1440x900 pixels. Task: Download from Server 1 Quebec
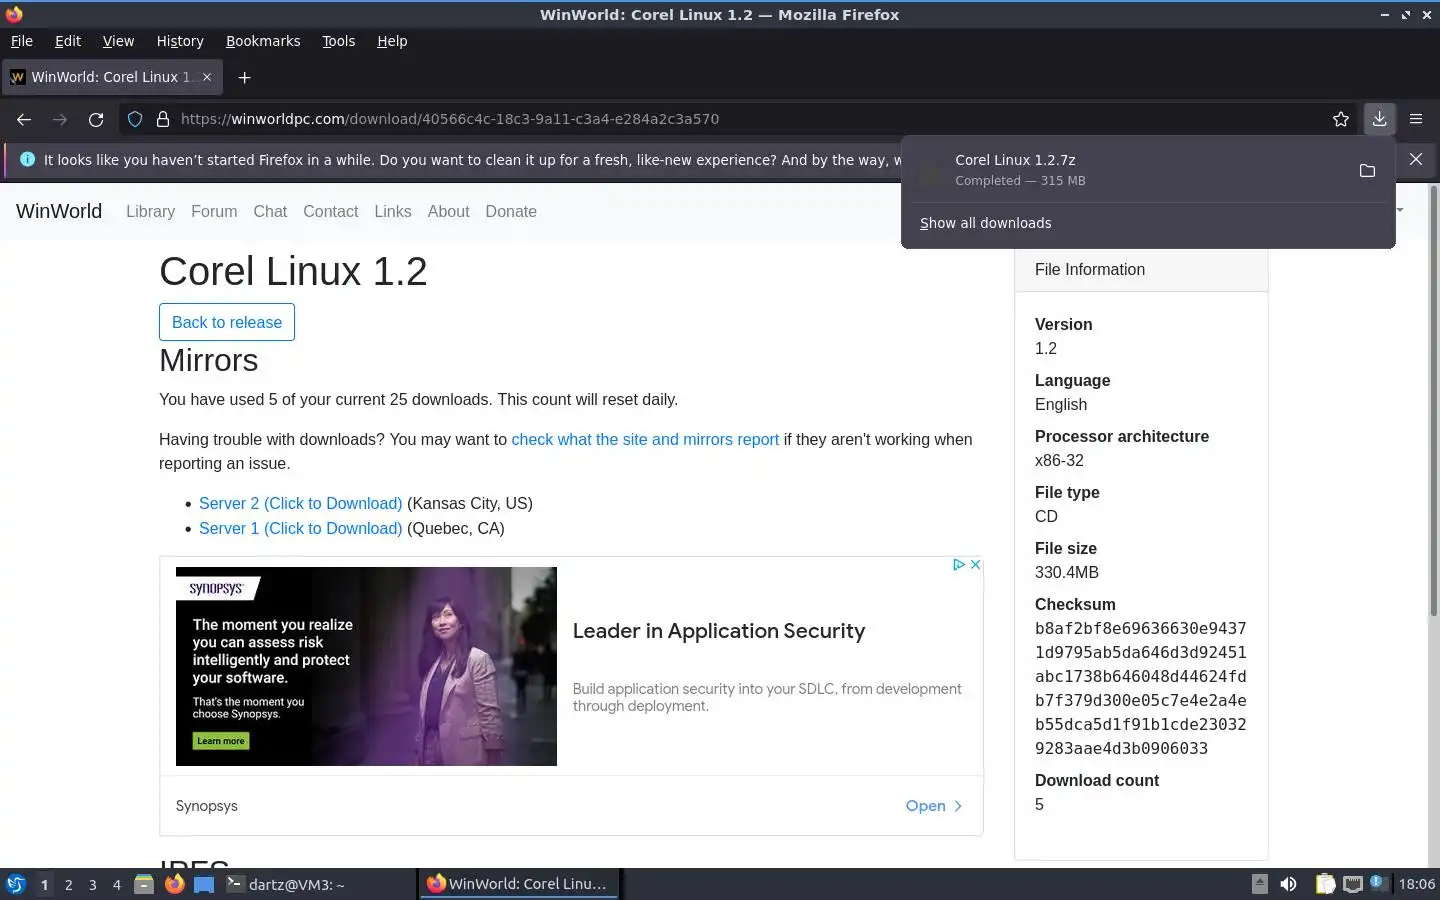(300, 528)
